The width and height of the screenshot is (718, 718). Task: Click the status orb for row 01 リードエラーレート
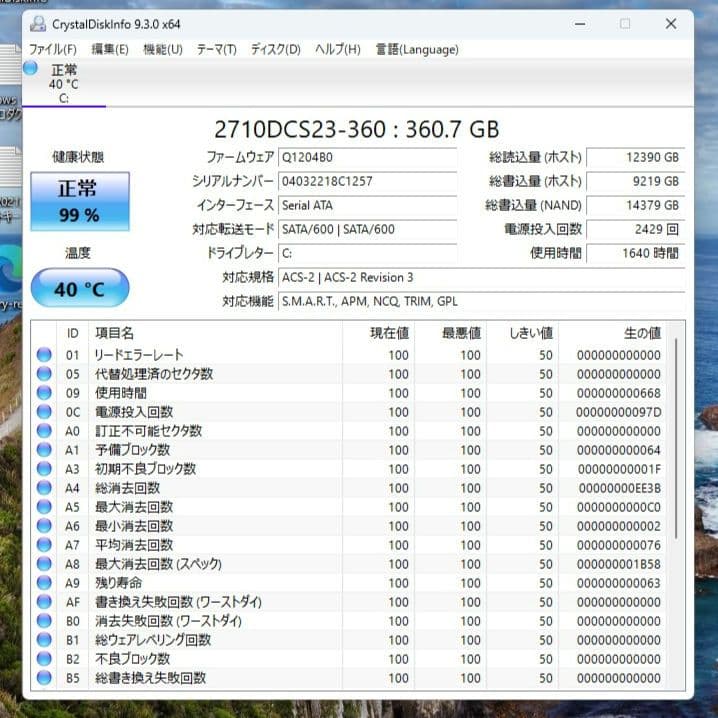coord(44,354)
